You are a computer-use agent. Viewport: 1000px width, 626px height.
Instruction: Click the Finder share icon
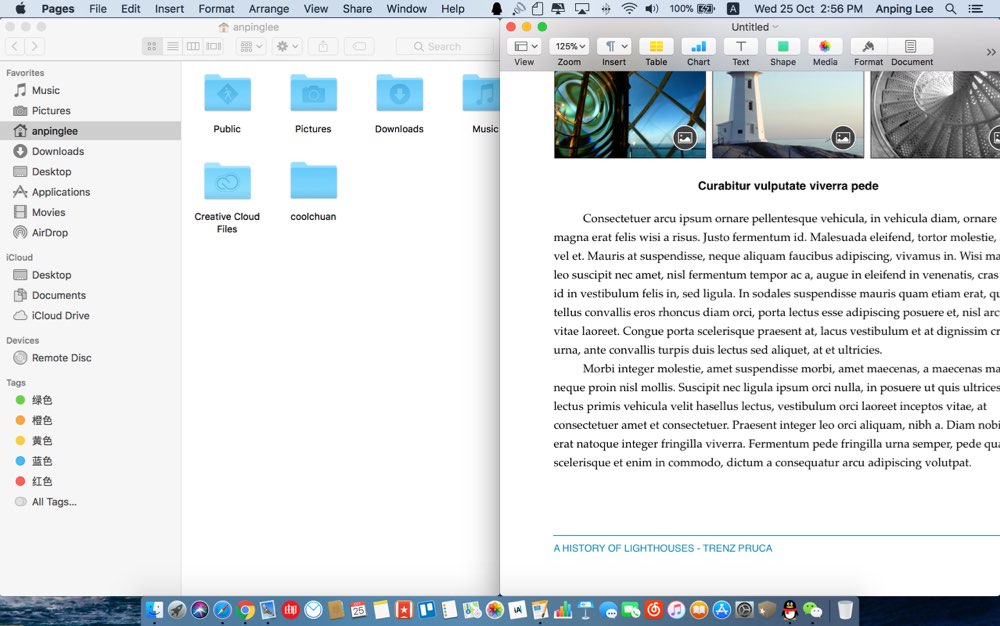click(x=323, y=46)
